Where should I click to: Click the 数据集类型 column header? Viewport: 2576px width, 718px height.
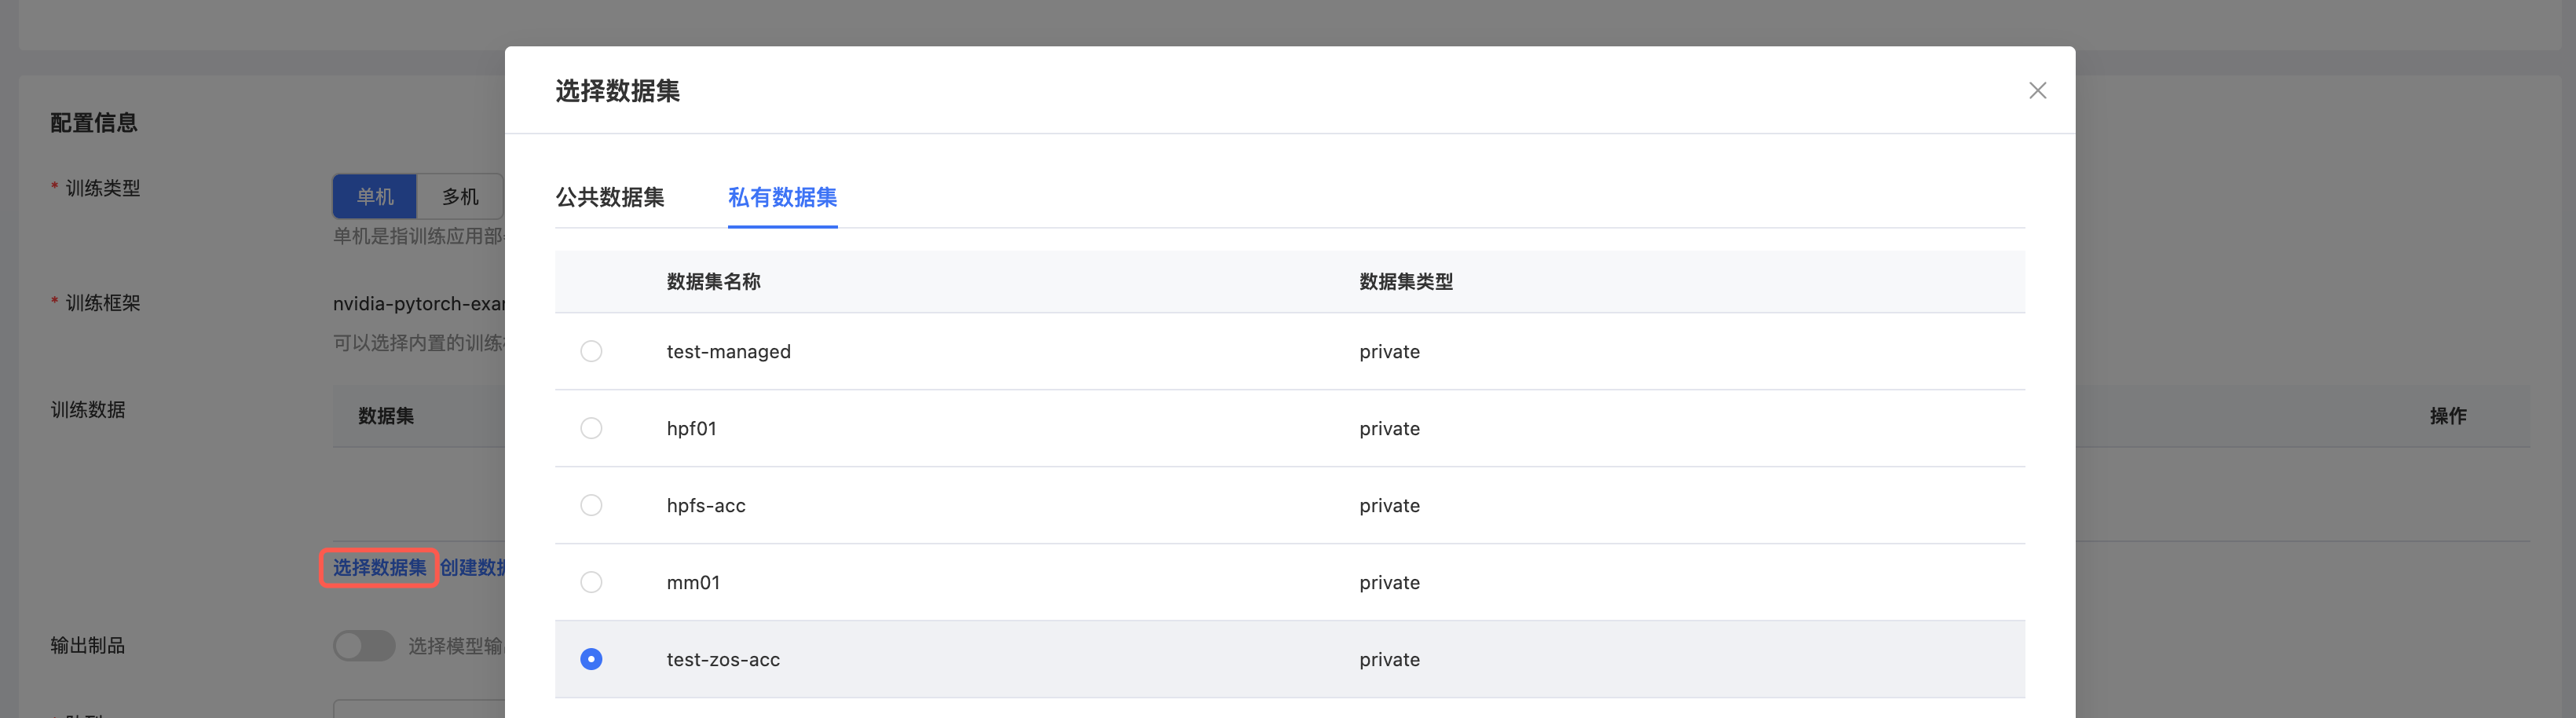[1405, 282]
